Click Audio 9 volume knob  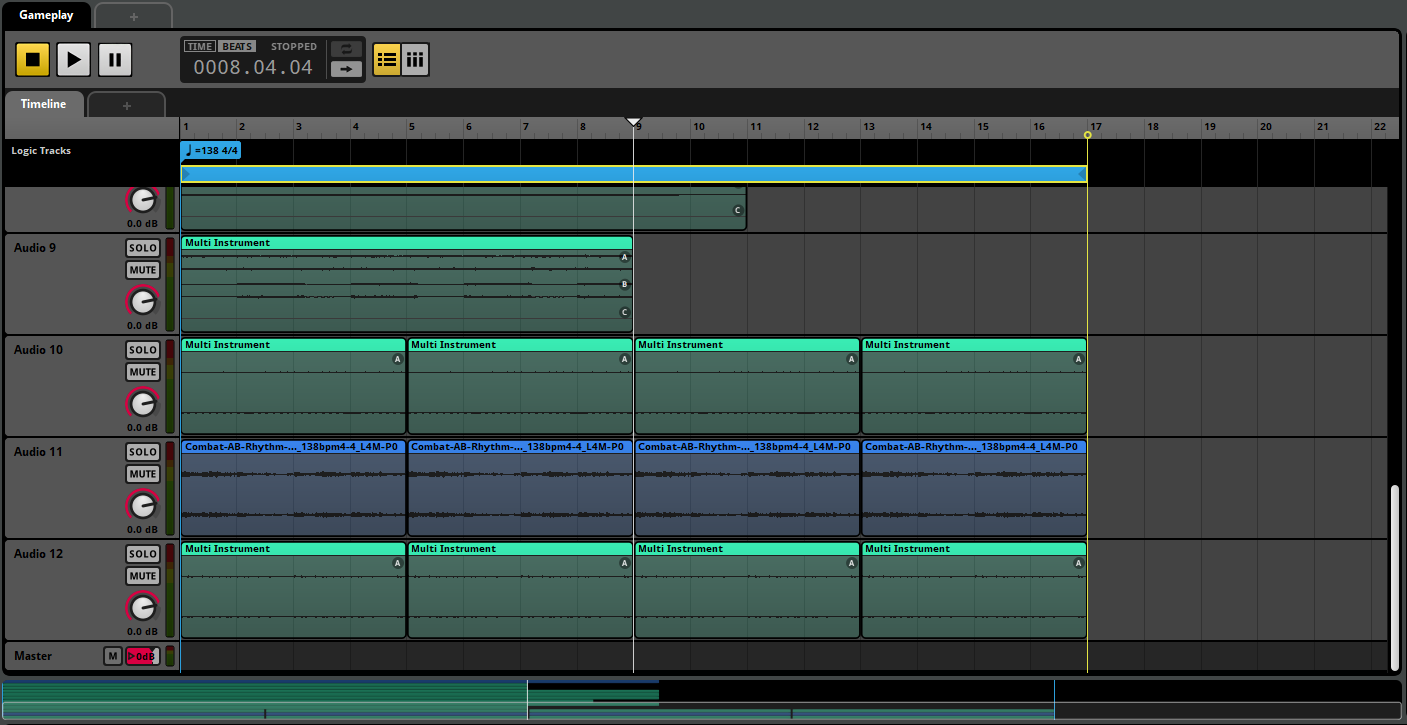(143, 300)
